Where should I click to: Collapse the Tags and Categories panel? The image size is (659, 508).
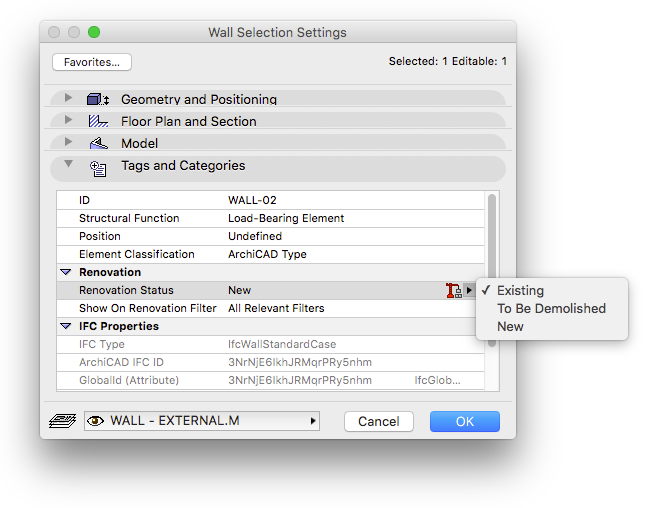click(x=68, y=164)
